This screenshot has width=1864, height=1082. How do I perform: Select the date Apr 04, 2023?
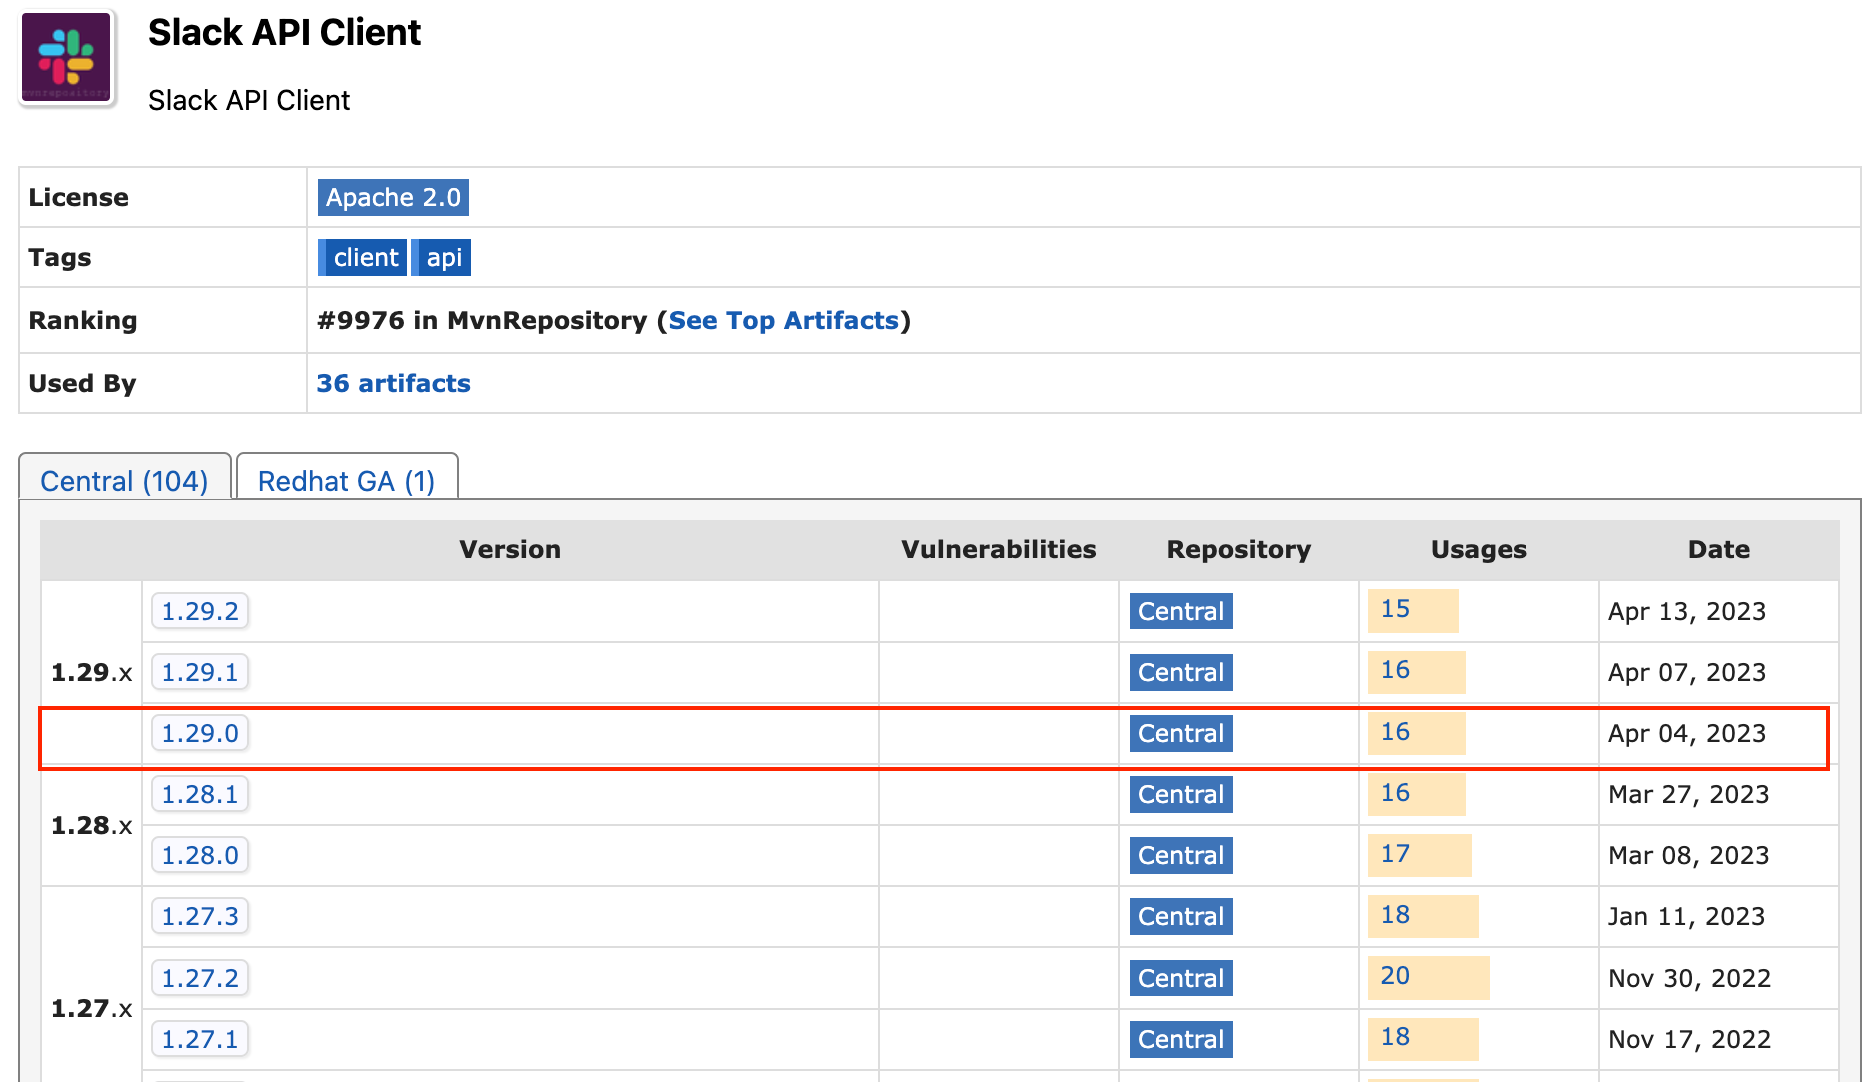1687,734
